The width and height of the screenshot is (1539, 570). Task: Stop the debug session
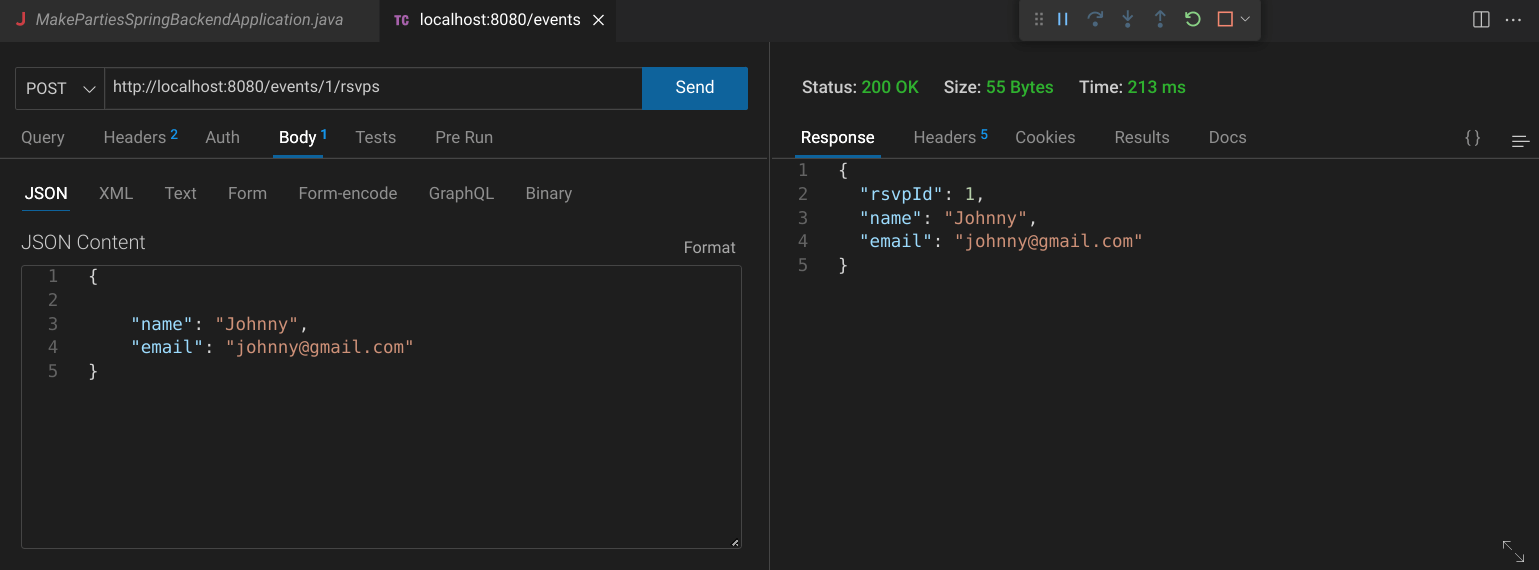click(1225, 19)
